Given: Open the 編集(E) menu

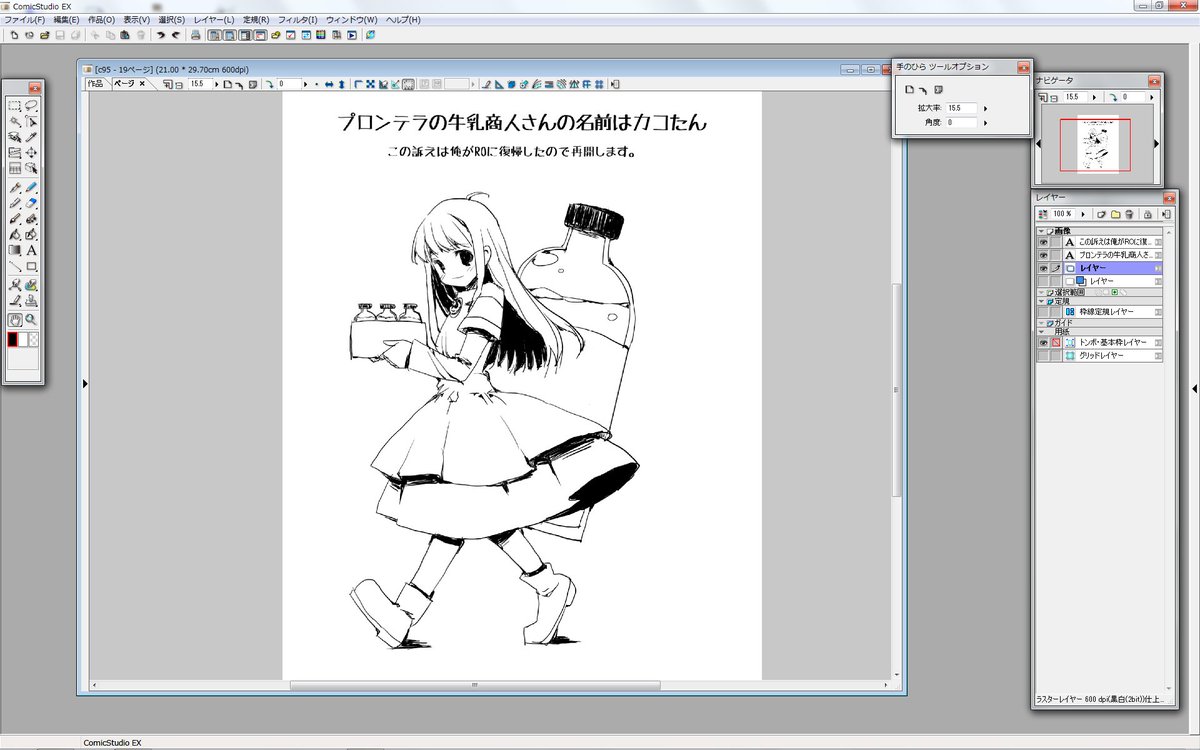Looking at the screenshot, I should coord(67,20).
